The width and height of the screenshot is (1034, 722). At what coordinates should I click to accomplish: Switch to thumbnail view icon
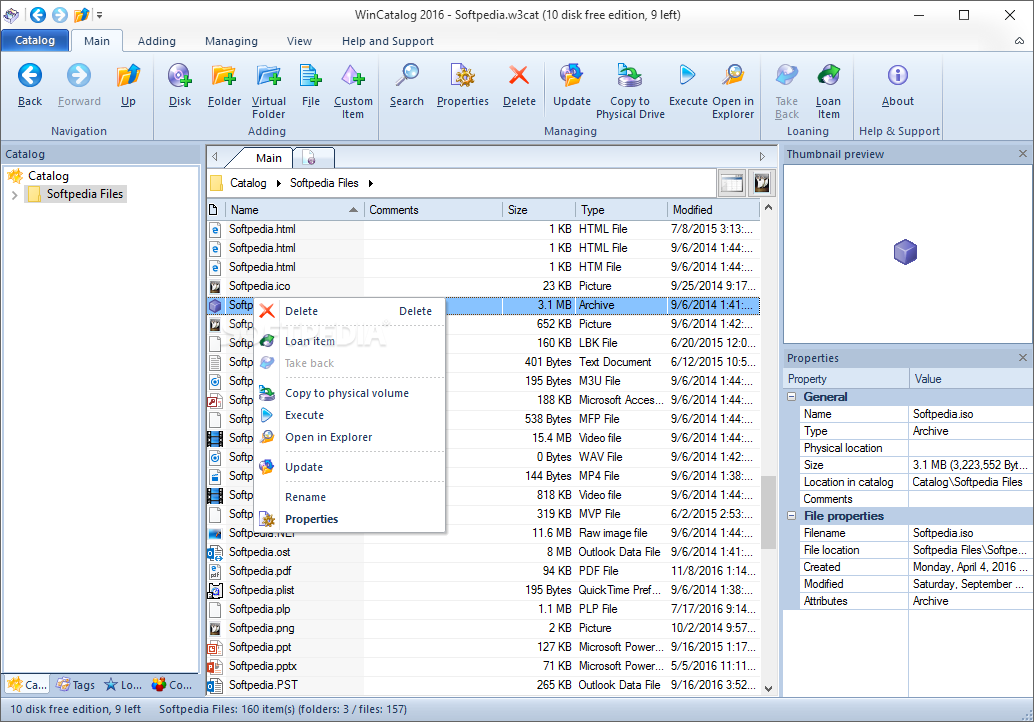pos(762,183)
